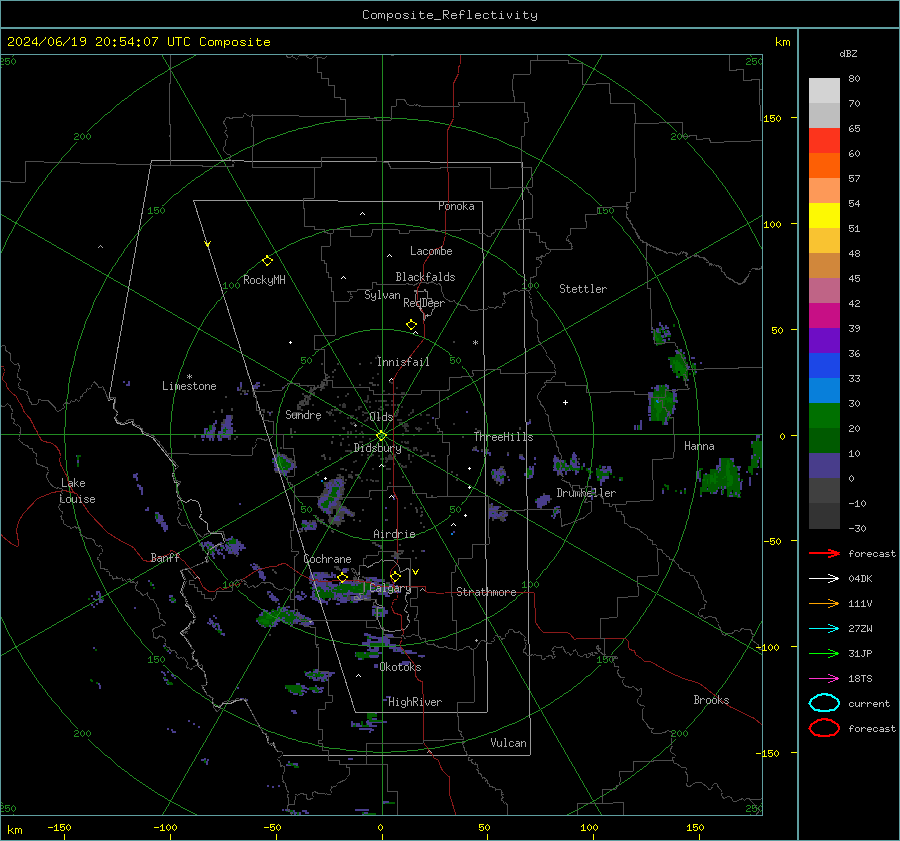Click the Hanna town label
The height and width of the screenshot is (841, 900).
point(699,446)
